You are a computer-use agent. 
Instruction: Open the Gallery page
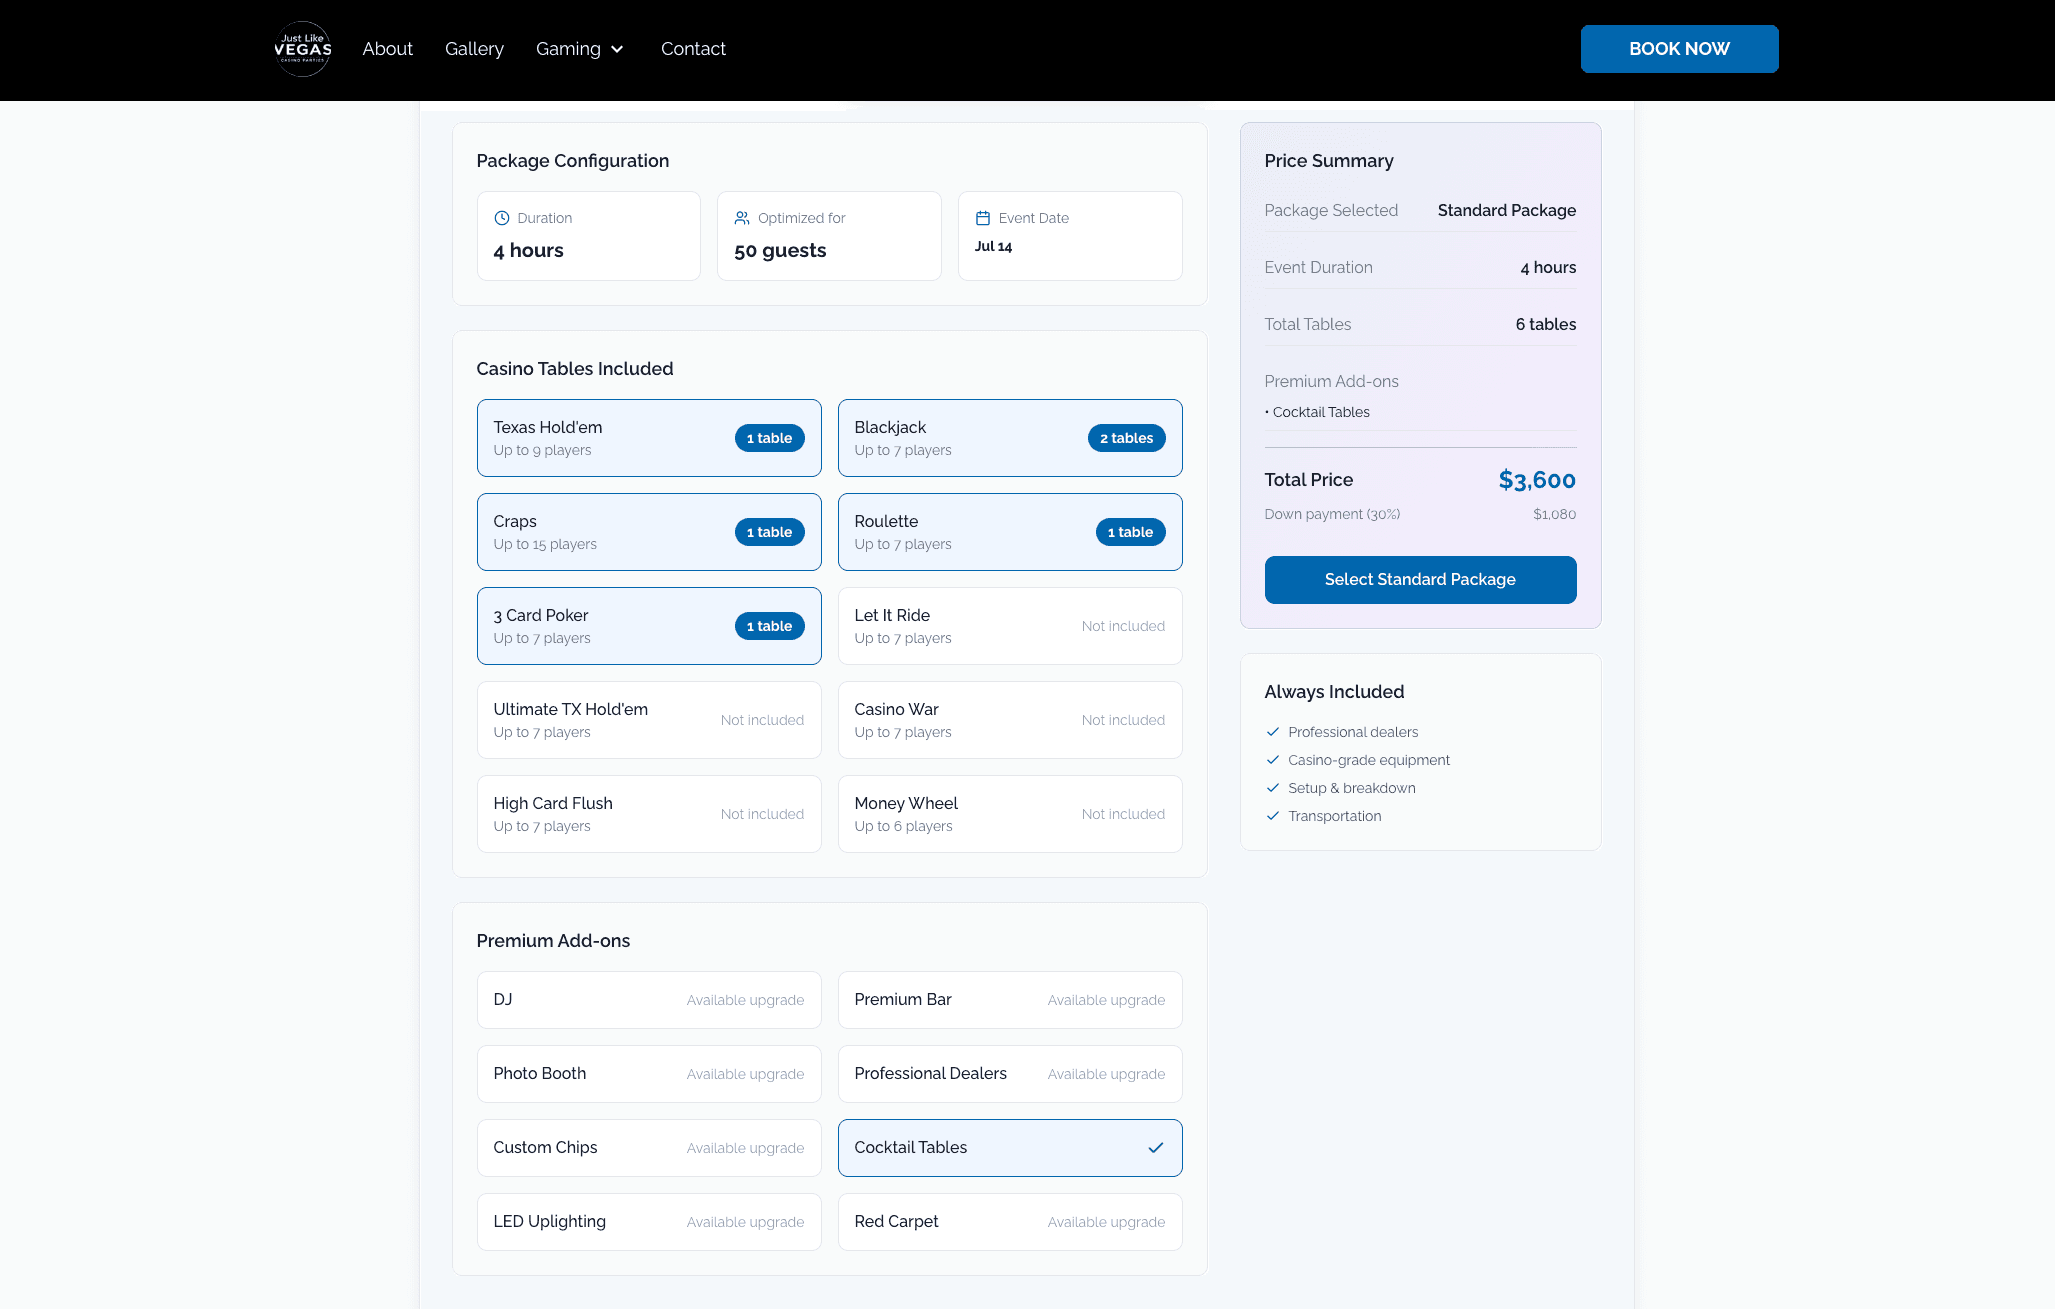pyautogui.click(x=474, y=49)
